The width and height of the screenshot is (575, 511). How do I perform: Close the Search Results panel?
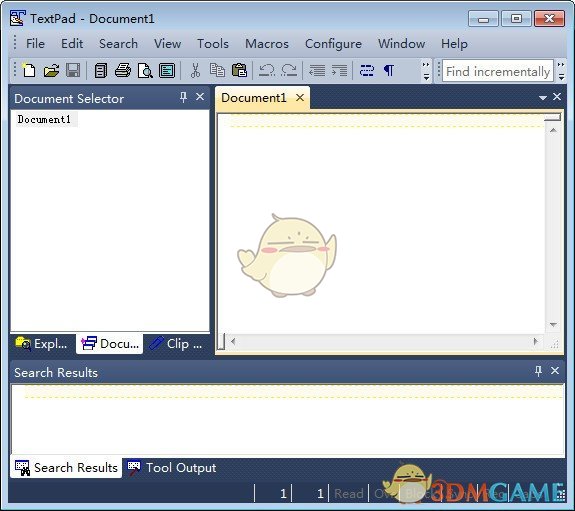555,371
